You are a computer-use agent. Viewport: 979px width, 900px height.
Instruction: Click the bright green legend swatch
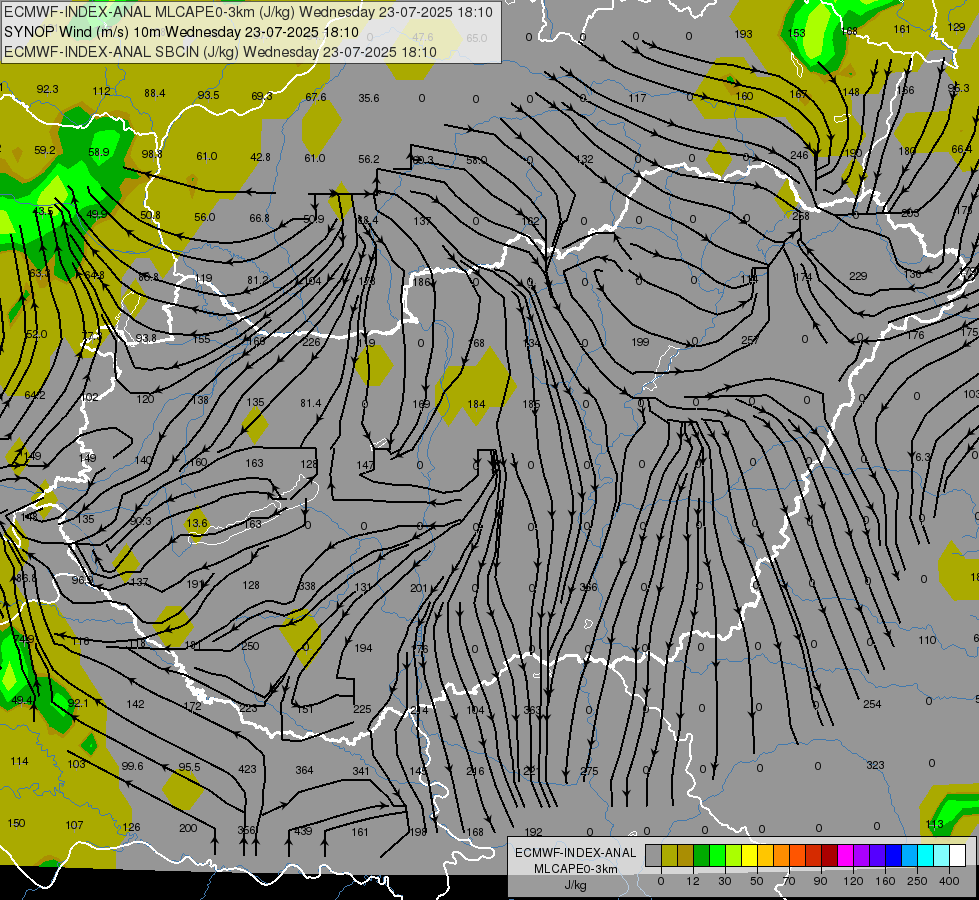[717, 856]
